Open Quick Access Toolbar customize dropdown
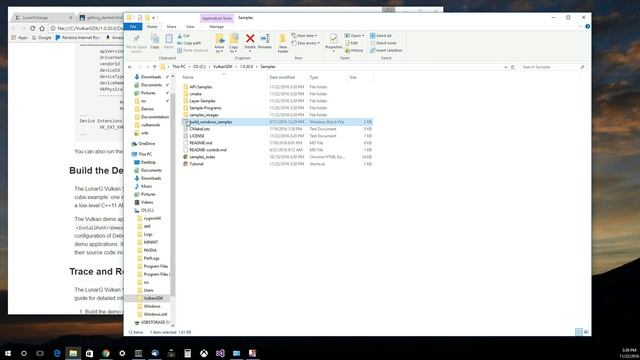 (x=154, y=18)
